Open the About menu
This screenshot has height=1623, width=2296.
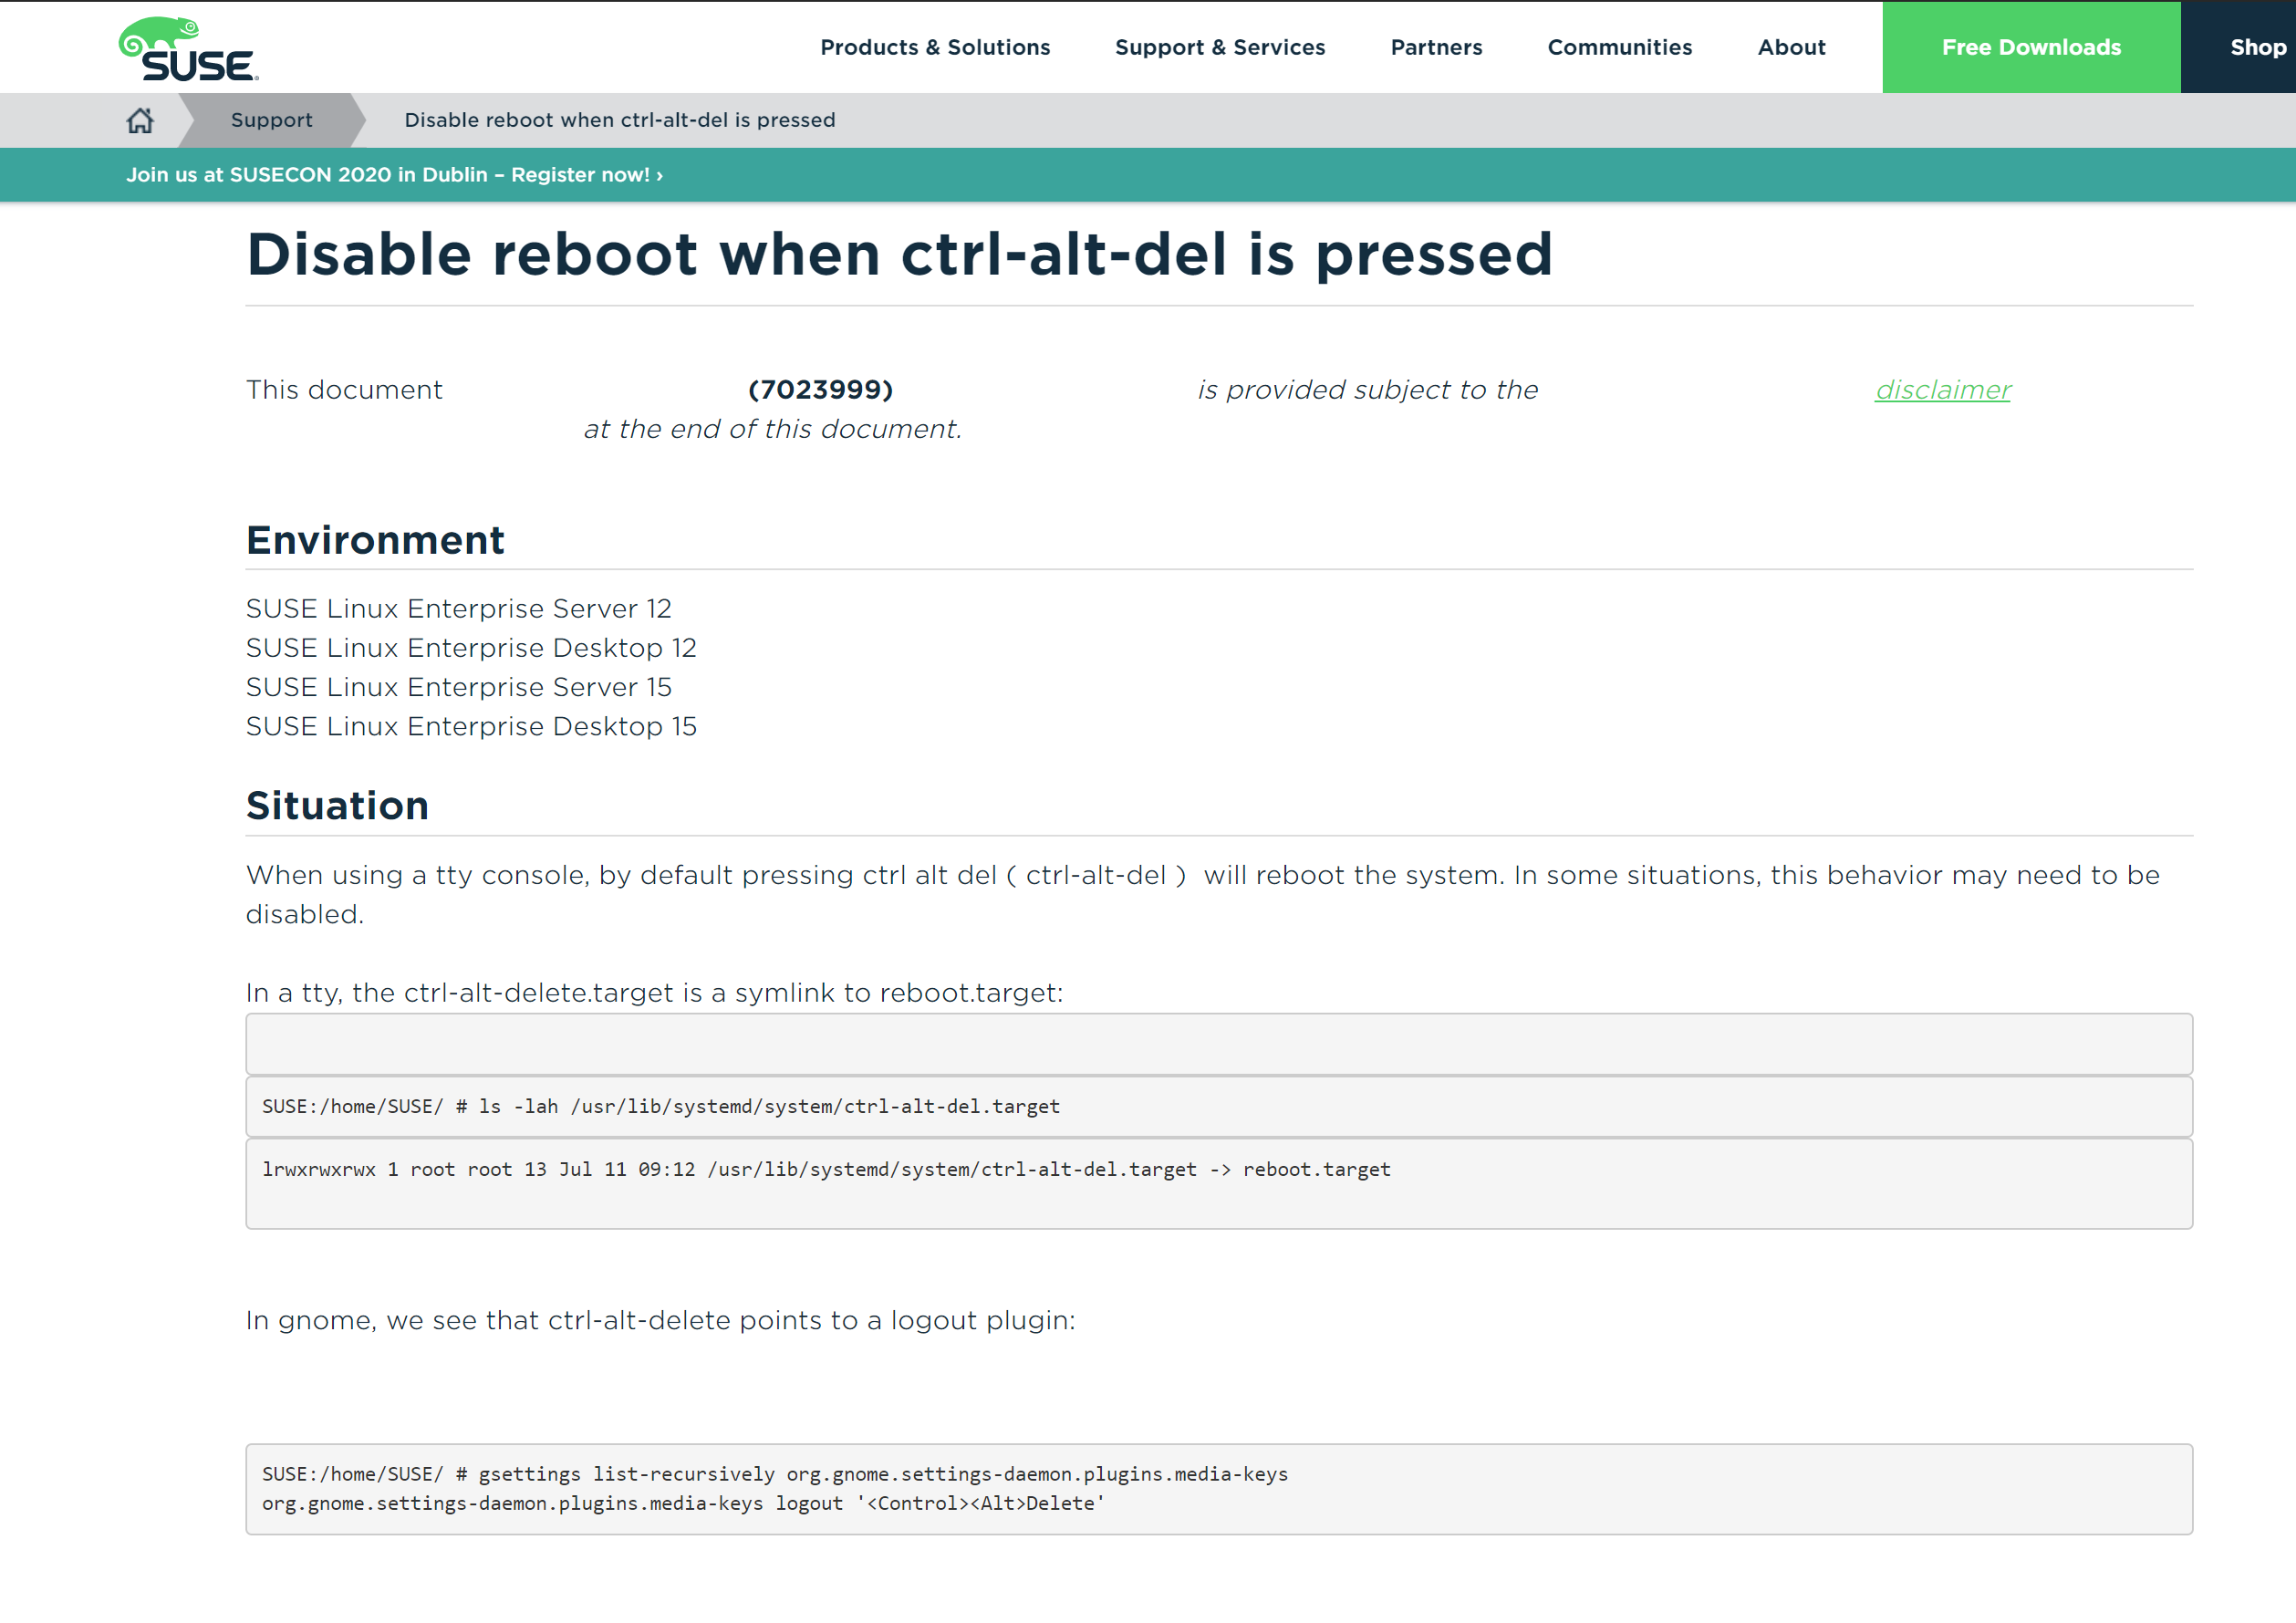click(x=1790, y=47)
